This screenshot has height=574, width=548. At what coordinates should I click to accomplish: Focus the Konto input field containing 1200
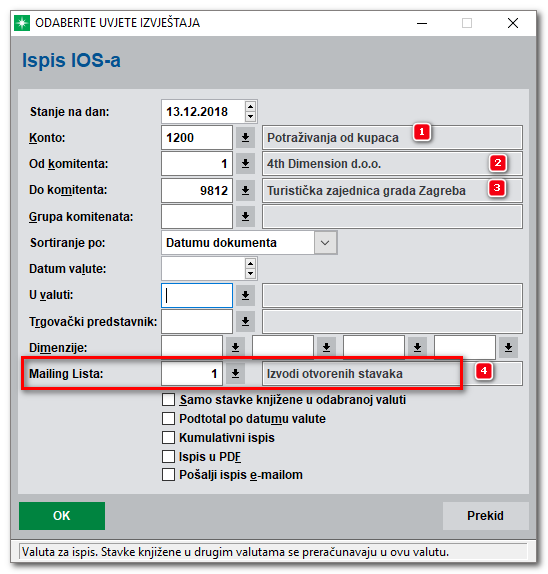point(197,138)
